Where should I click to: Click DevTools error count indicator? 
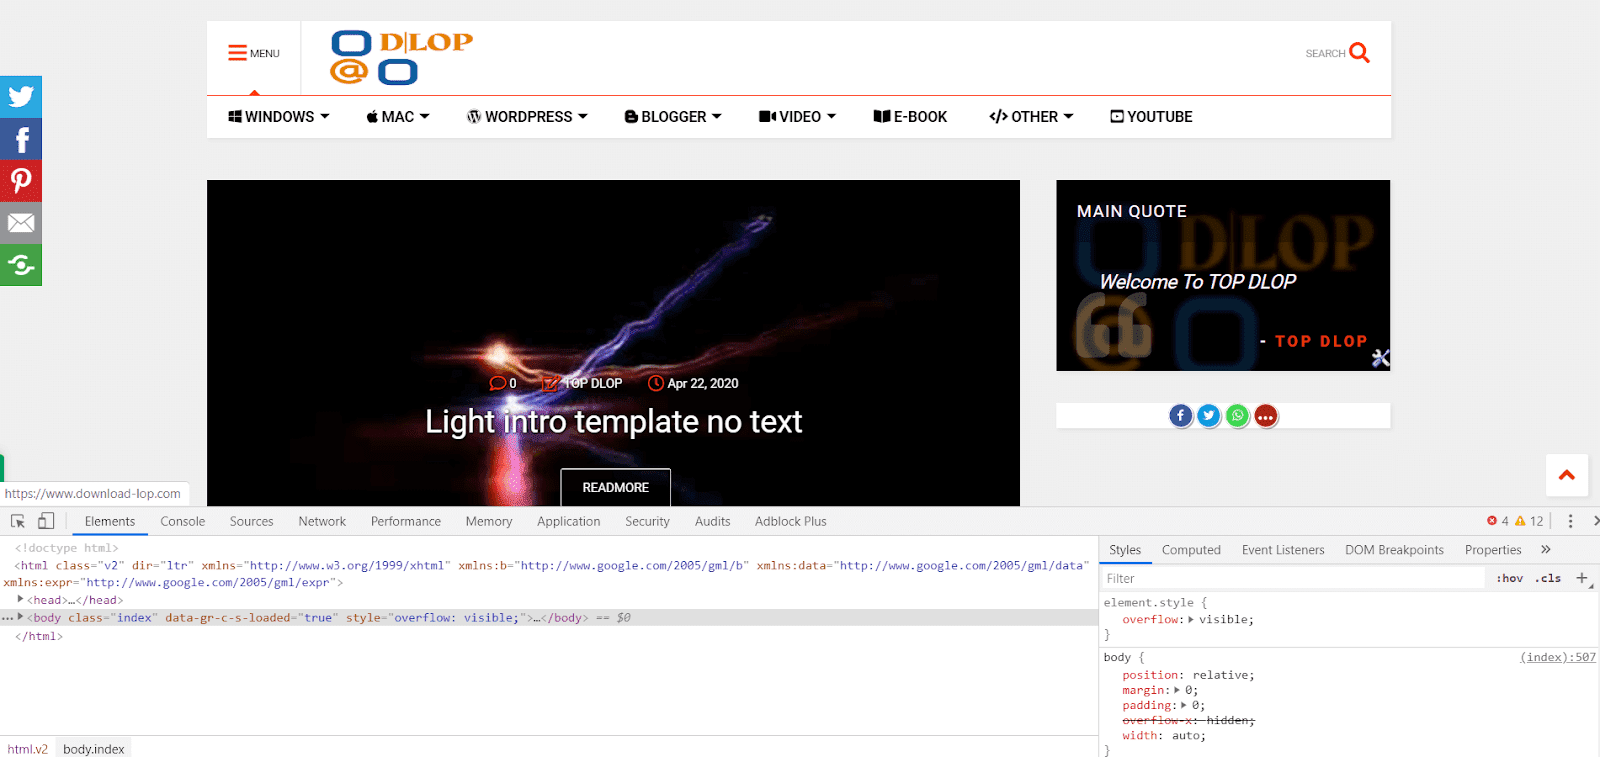click(1498, 521)
